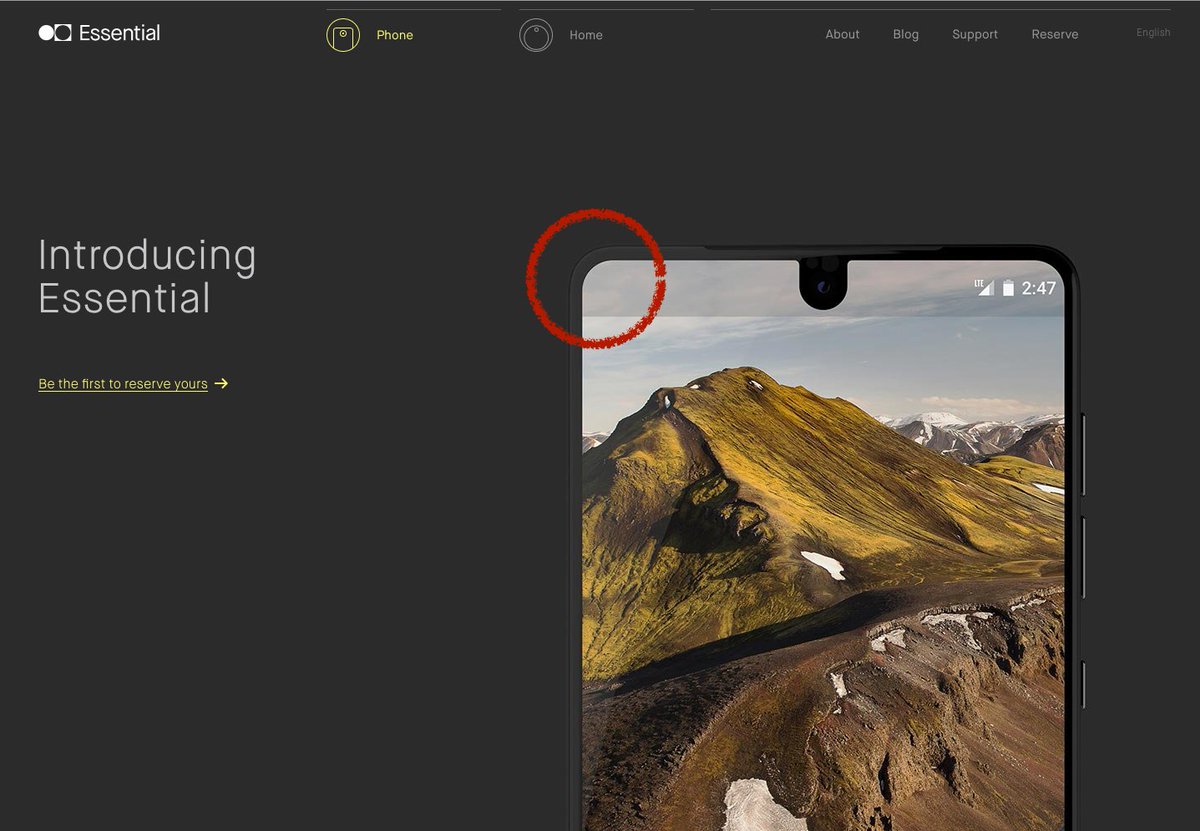Click the Essential logo icon
1200x831 pixels.
pyautogui.click(x=55, y=33)
